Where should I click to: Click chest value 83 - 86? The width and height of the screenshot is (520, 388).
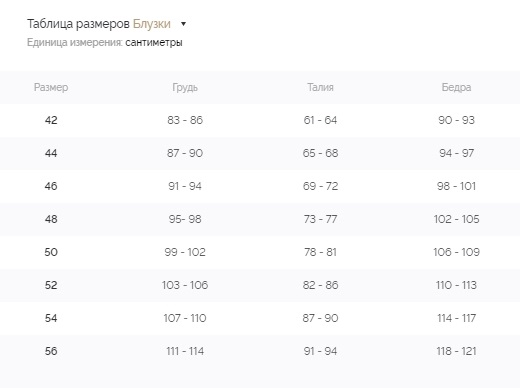click(x=185, y=120)
